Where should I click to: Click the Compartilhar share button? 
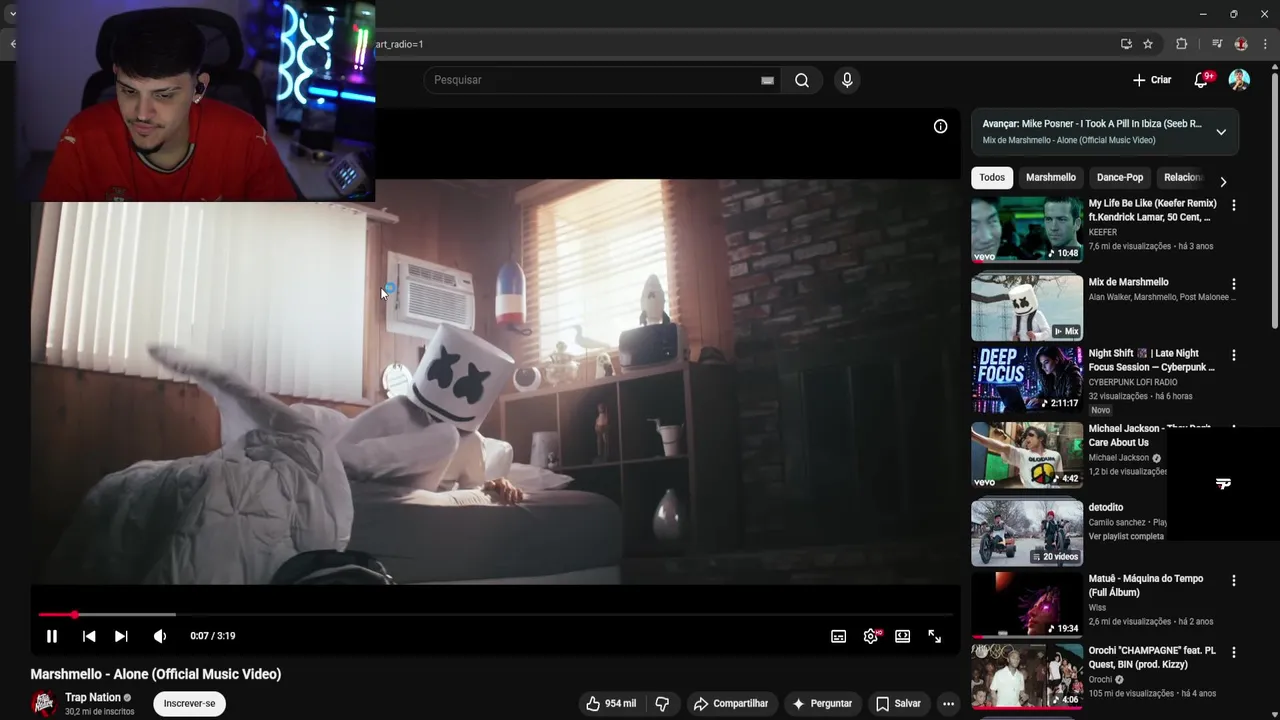pos(731,703)
